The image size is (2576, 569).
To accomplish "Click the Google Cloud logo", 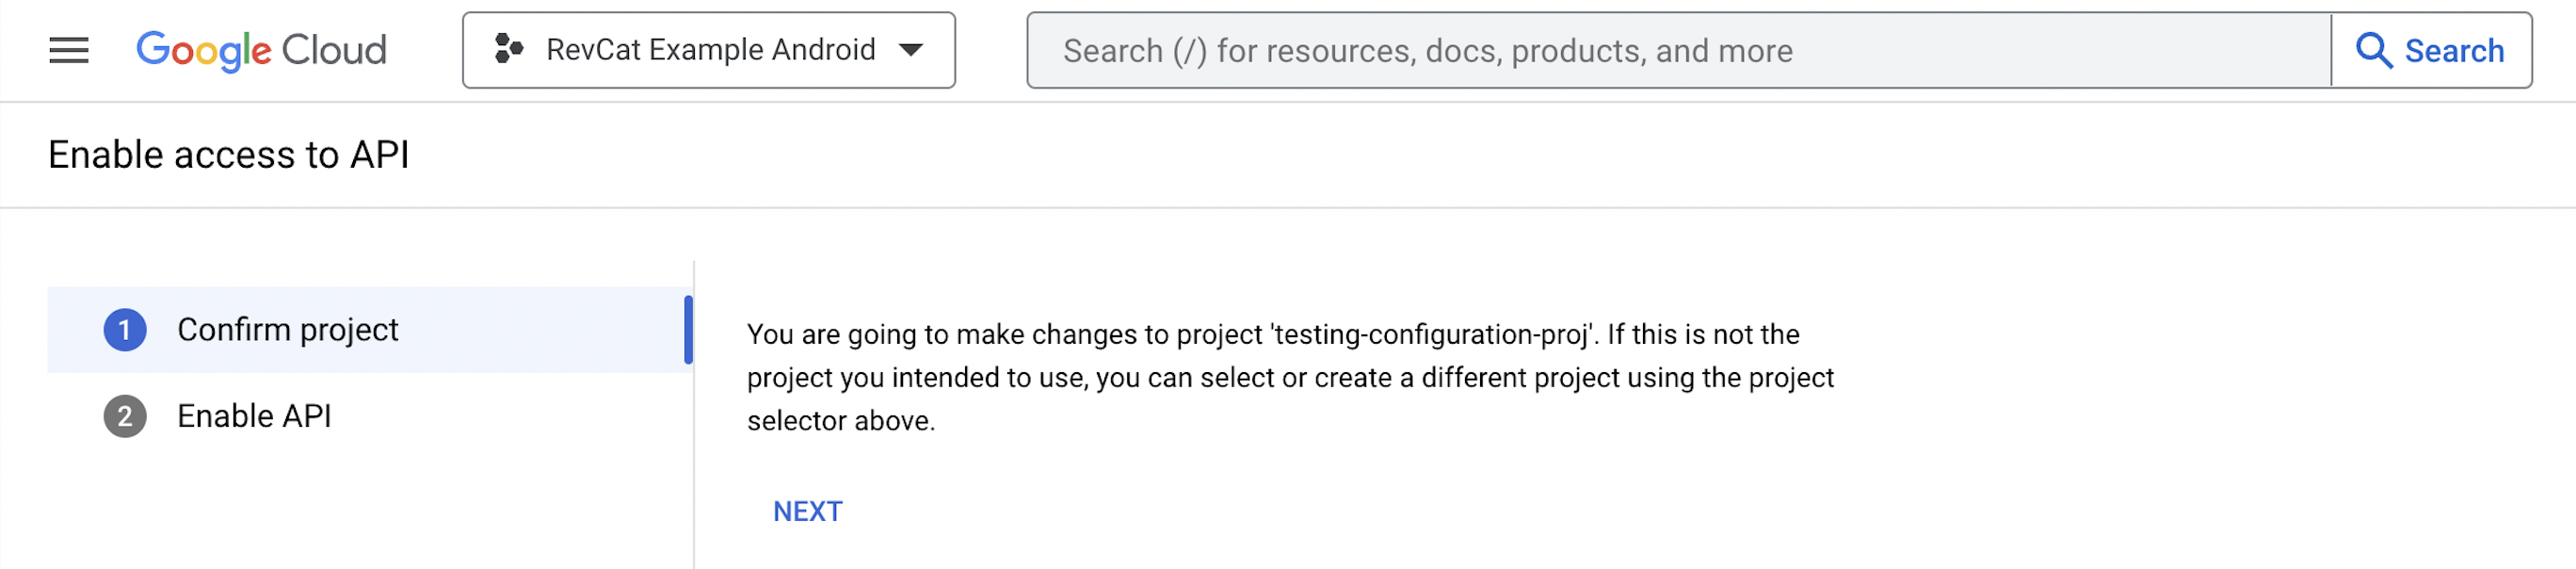I will (261, 50).
